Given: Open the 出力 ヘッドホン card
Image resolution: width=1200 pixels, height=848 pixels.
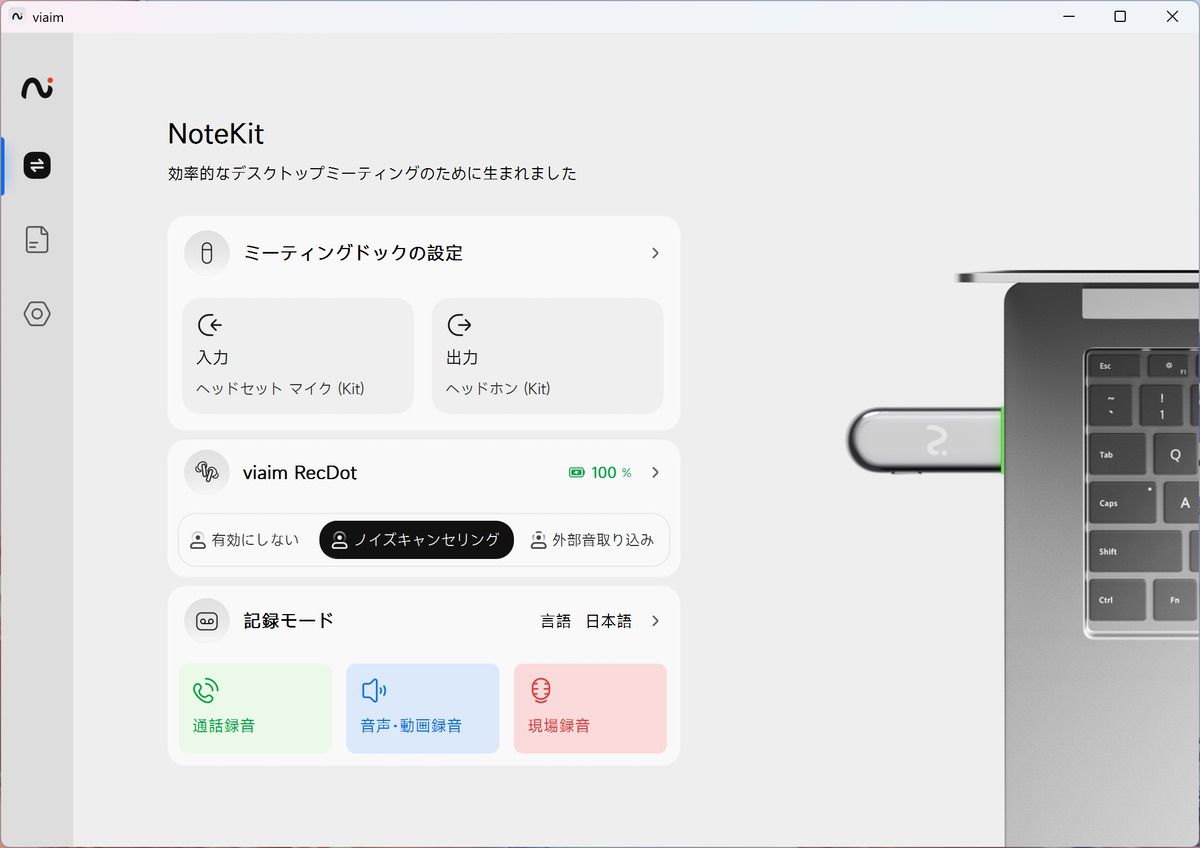Looking at the screenshot, I should click(548, 356).
